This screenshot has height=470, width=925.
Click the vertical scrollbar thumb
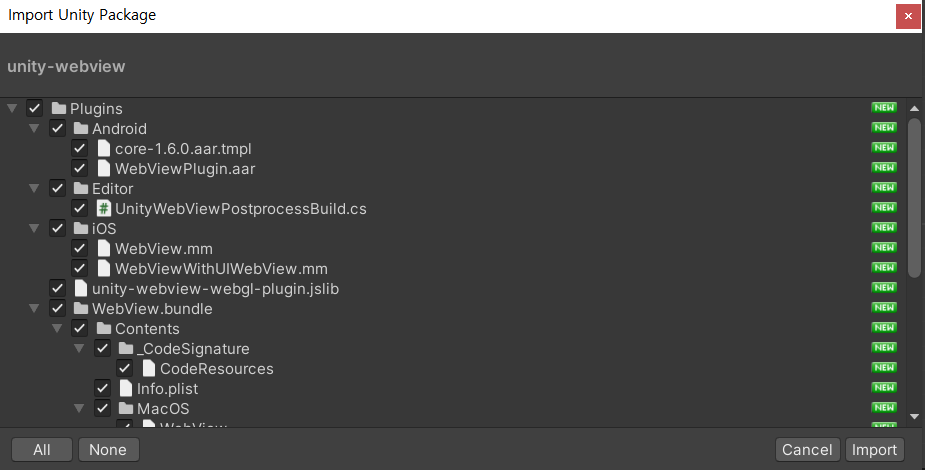tap(914, 196)
